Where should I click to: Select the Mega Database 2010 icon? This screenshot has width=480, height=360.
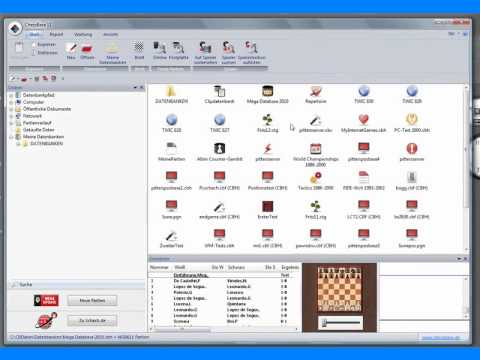click(x=267, y=95)
